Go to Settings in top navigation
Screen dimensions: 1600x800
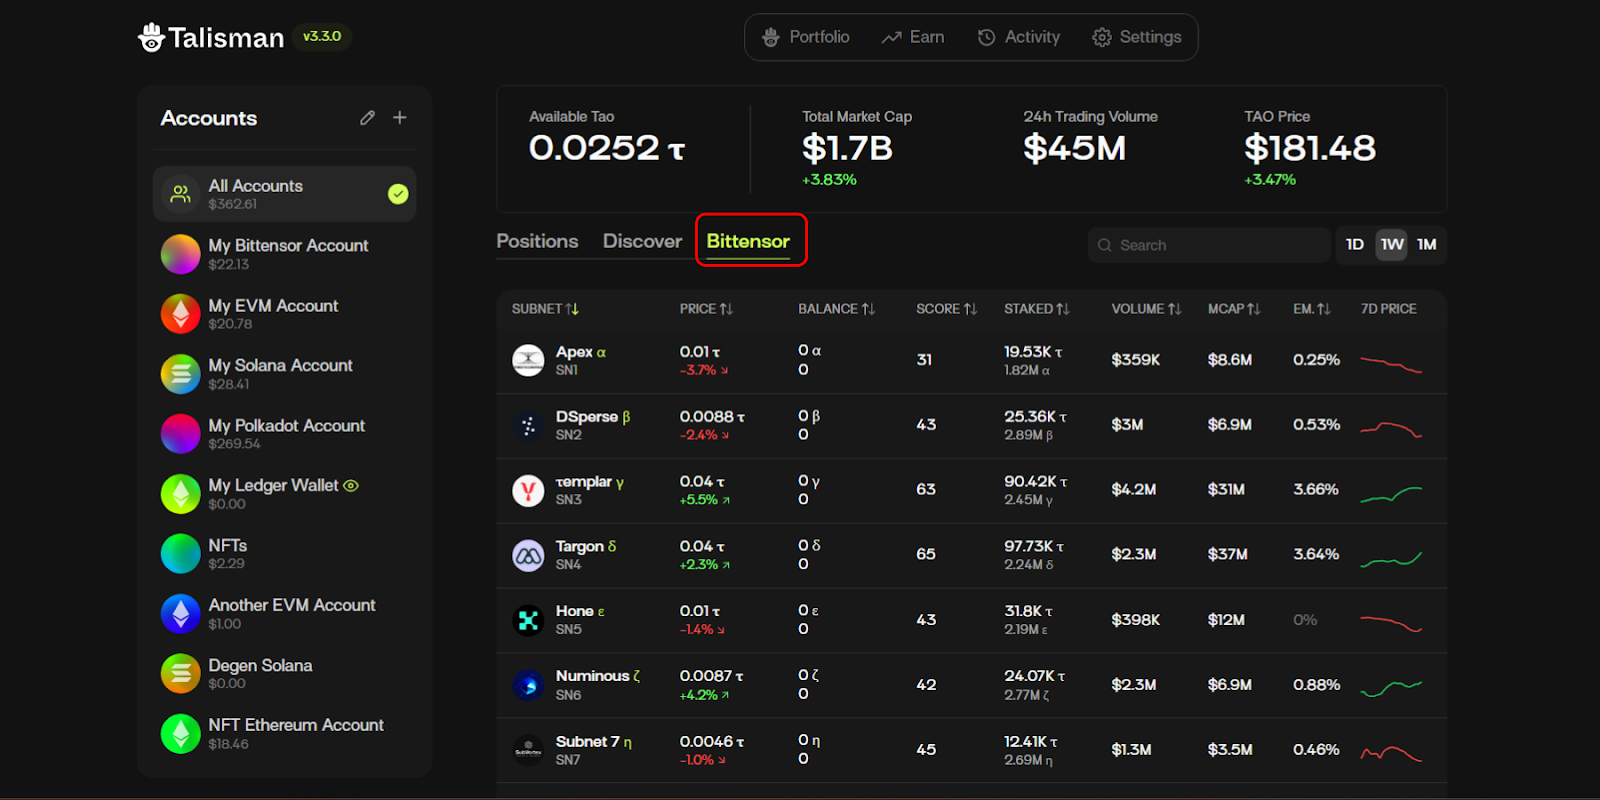[x=1137, y=37]
